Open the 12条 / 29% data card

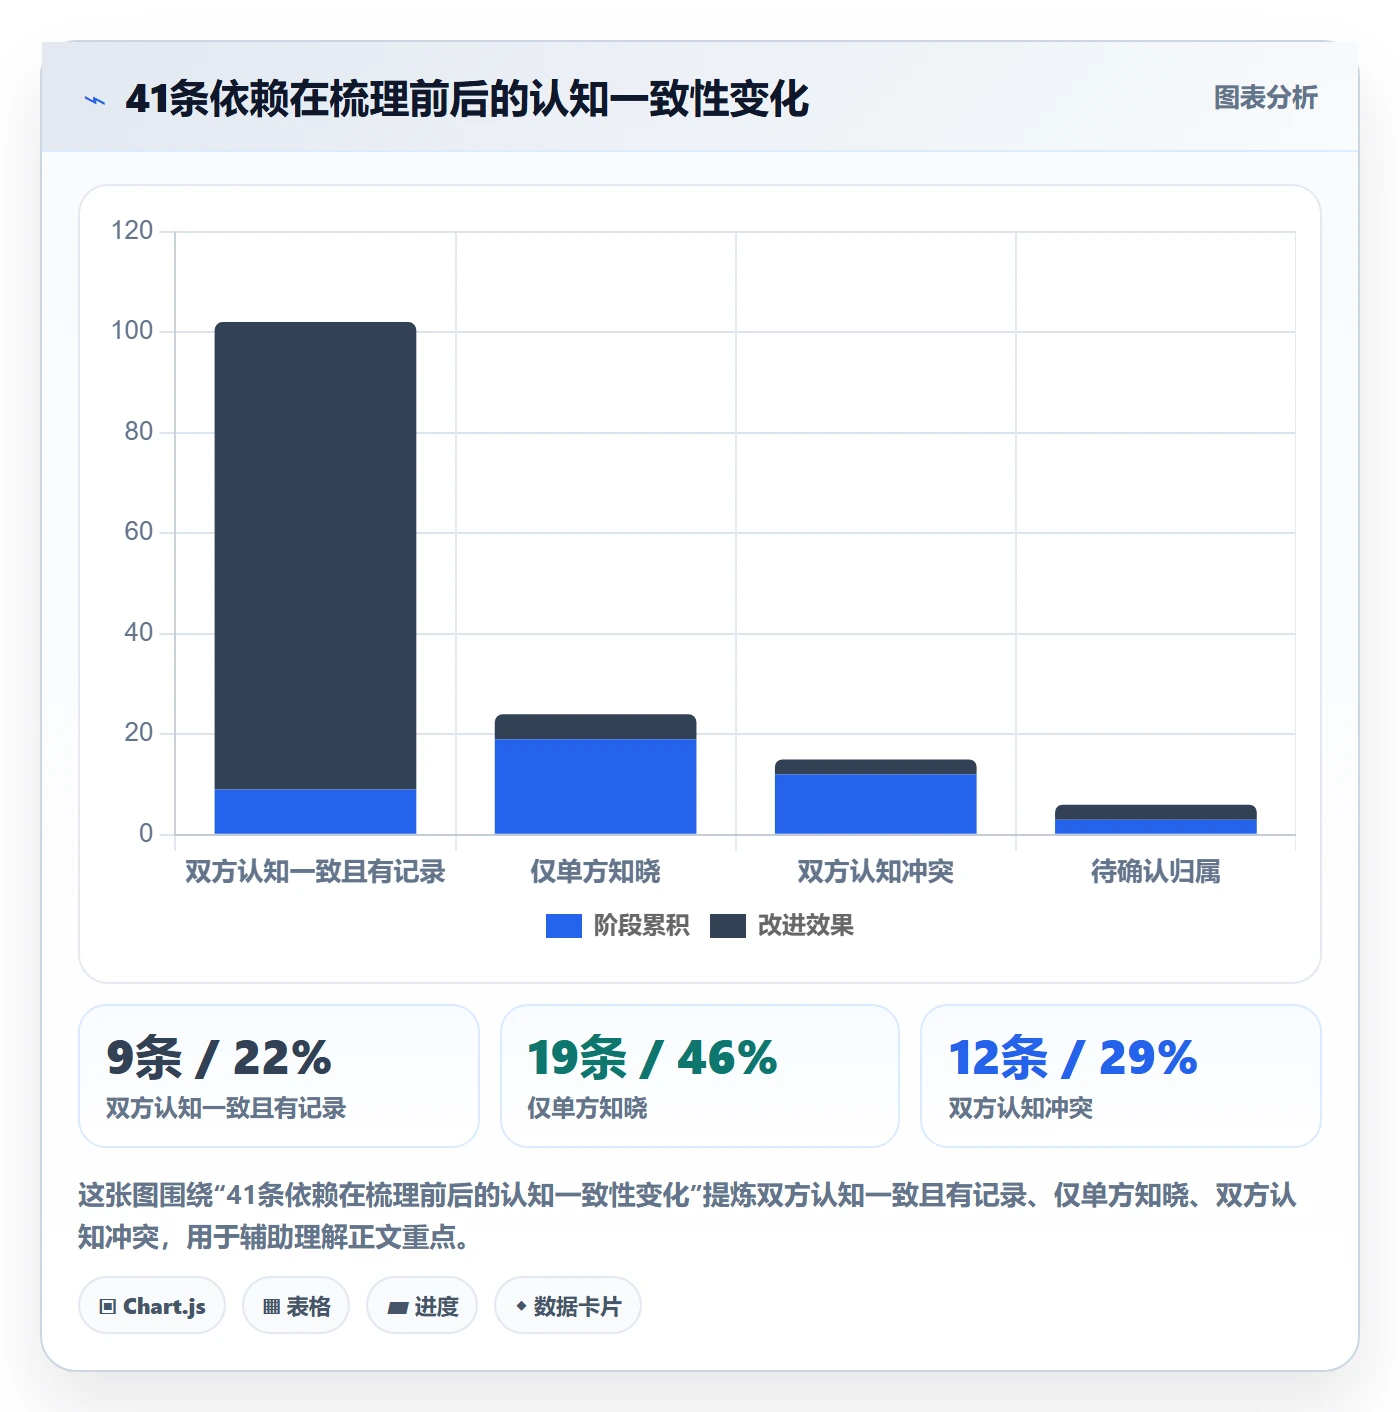click(1121, 1076)
